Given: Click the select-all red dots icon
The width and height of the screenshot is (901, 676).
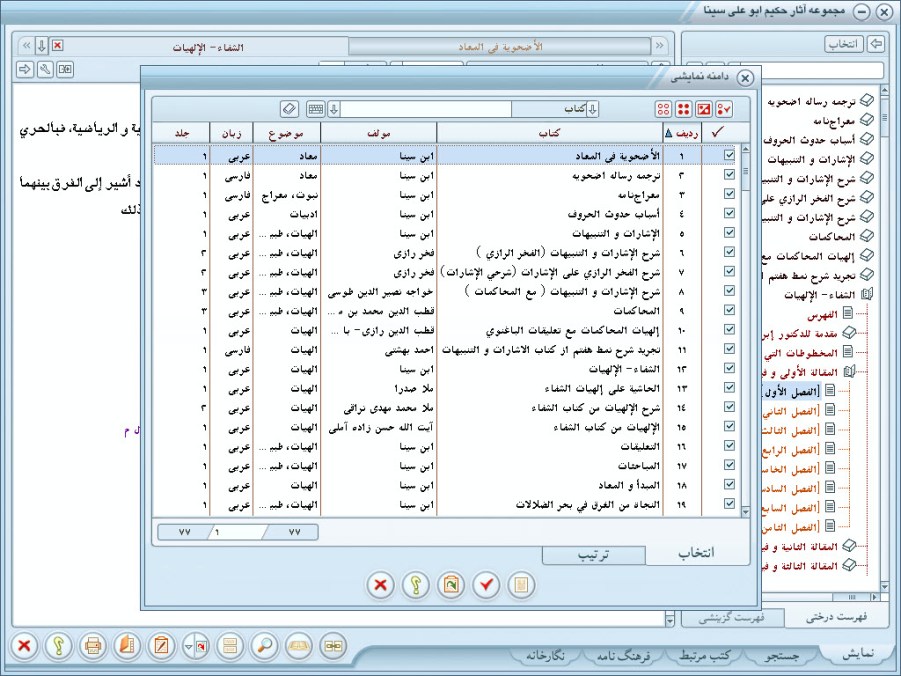Looking at the screenshot, I should pyautogui.click(x=683, y=109).
